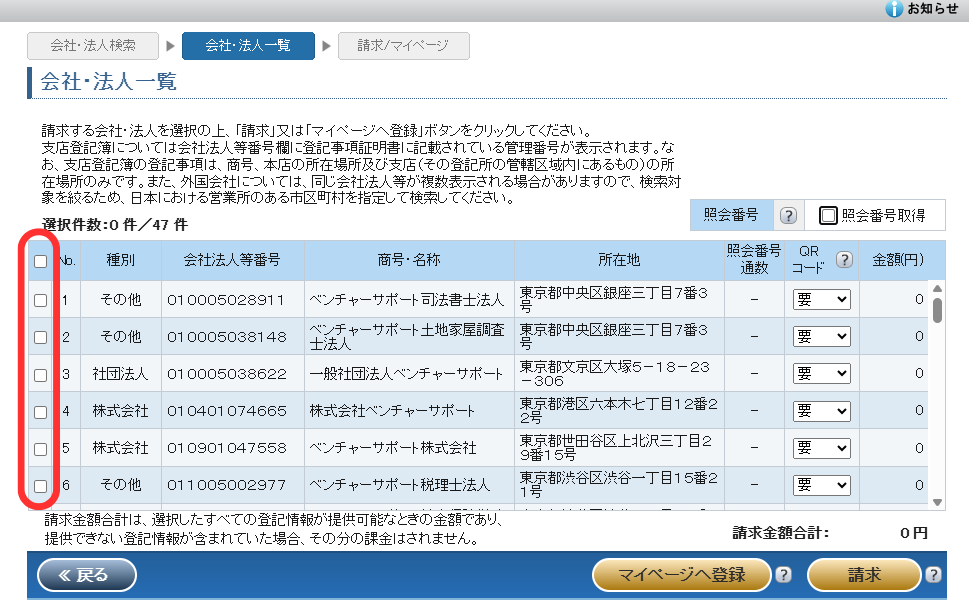Viewport: 969px width, 601px height.
Task: Select the 会社・法人一覧 step tab
Action: pyautogui.click(x=247, y=45)
